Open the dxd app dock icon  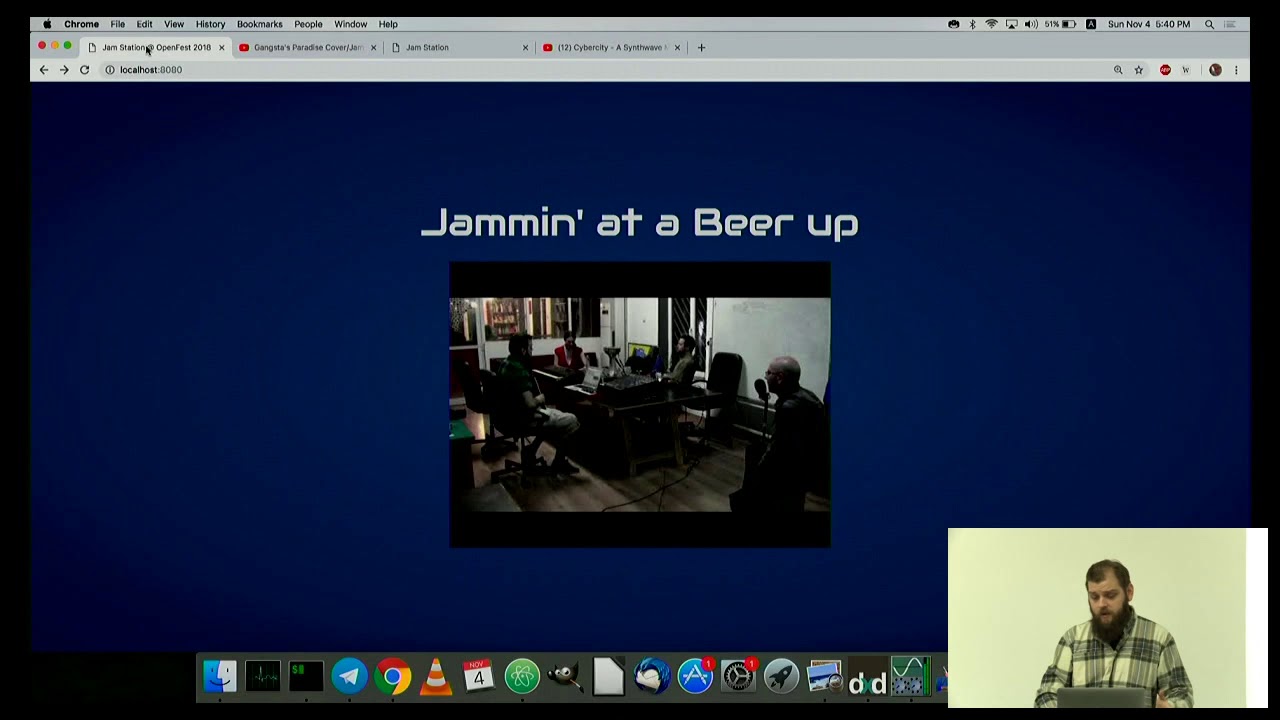pos(867,677)
